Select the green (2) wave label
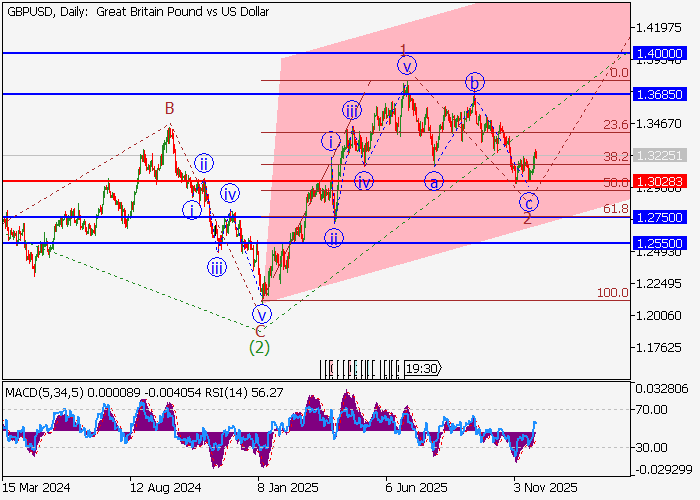Viewport: 700px width, 500px height. point(260,347)
